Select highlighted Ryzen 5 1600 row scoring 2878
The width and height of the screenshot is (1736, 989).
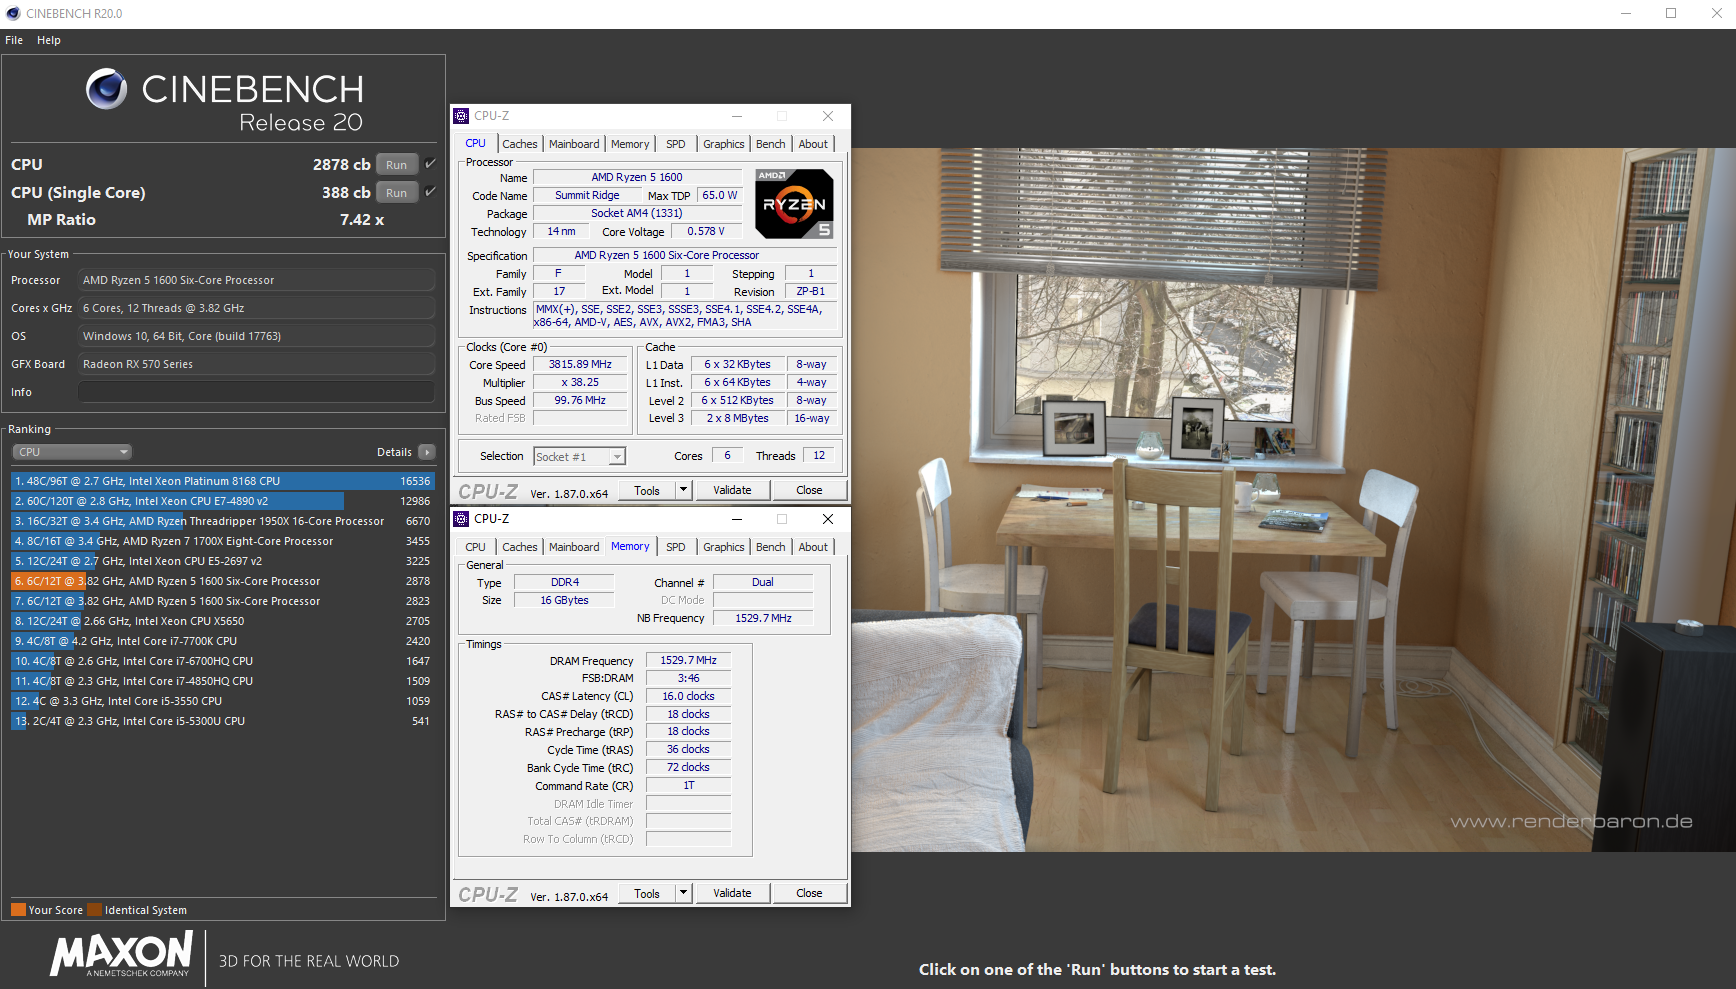[x=223, y=581]
